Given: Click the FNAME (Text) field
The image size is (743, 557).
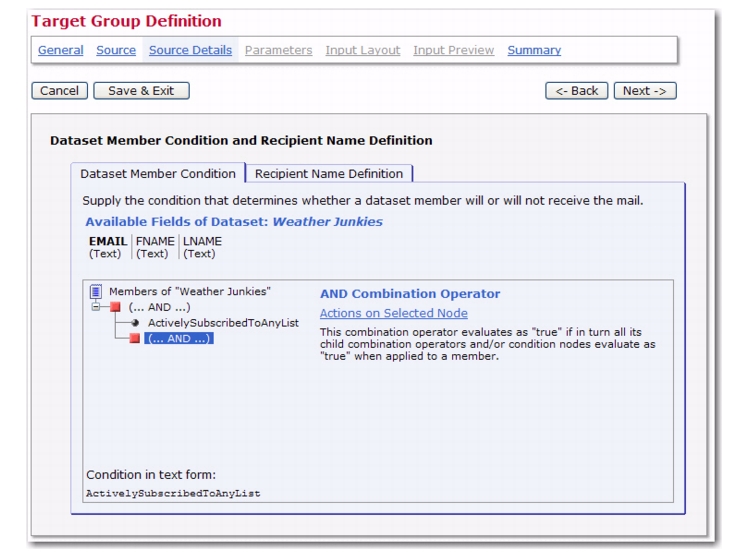Looking at the screenshot, I should (155, 247).
